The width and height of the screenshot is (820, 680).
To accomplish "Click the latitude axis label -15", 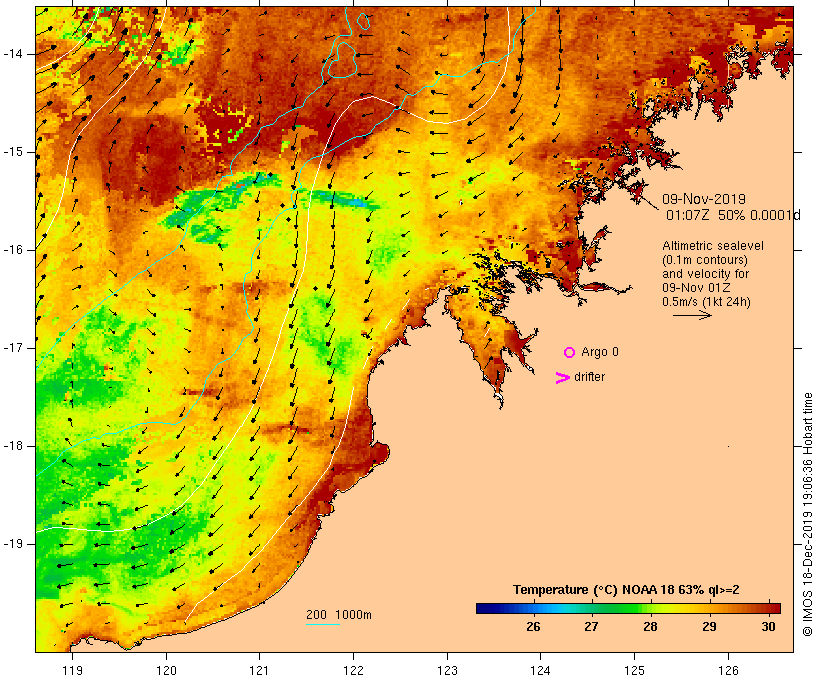I will pos(13,152).
